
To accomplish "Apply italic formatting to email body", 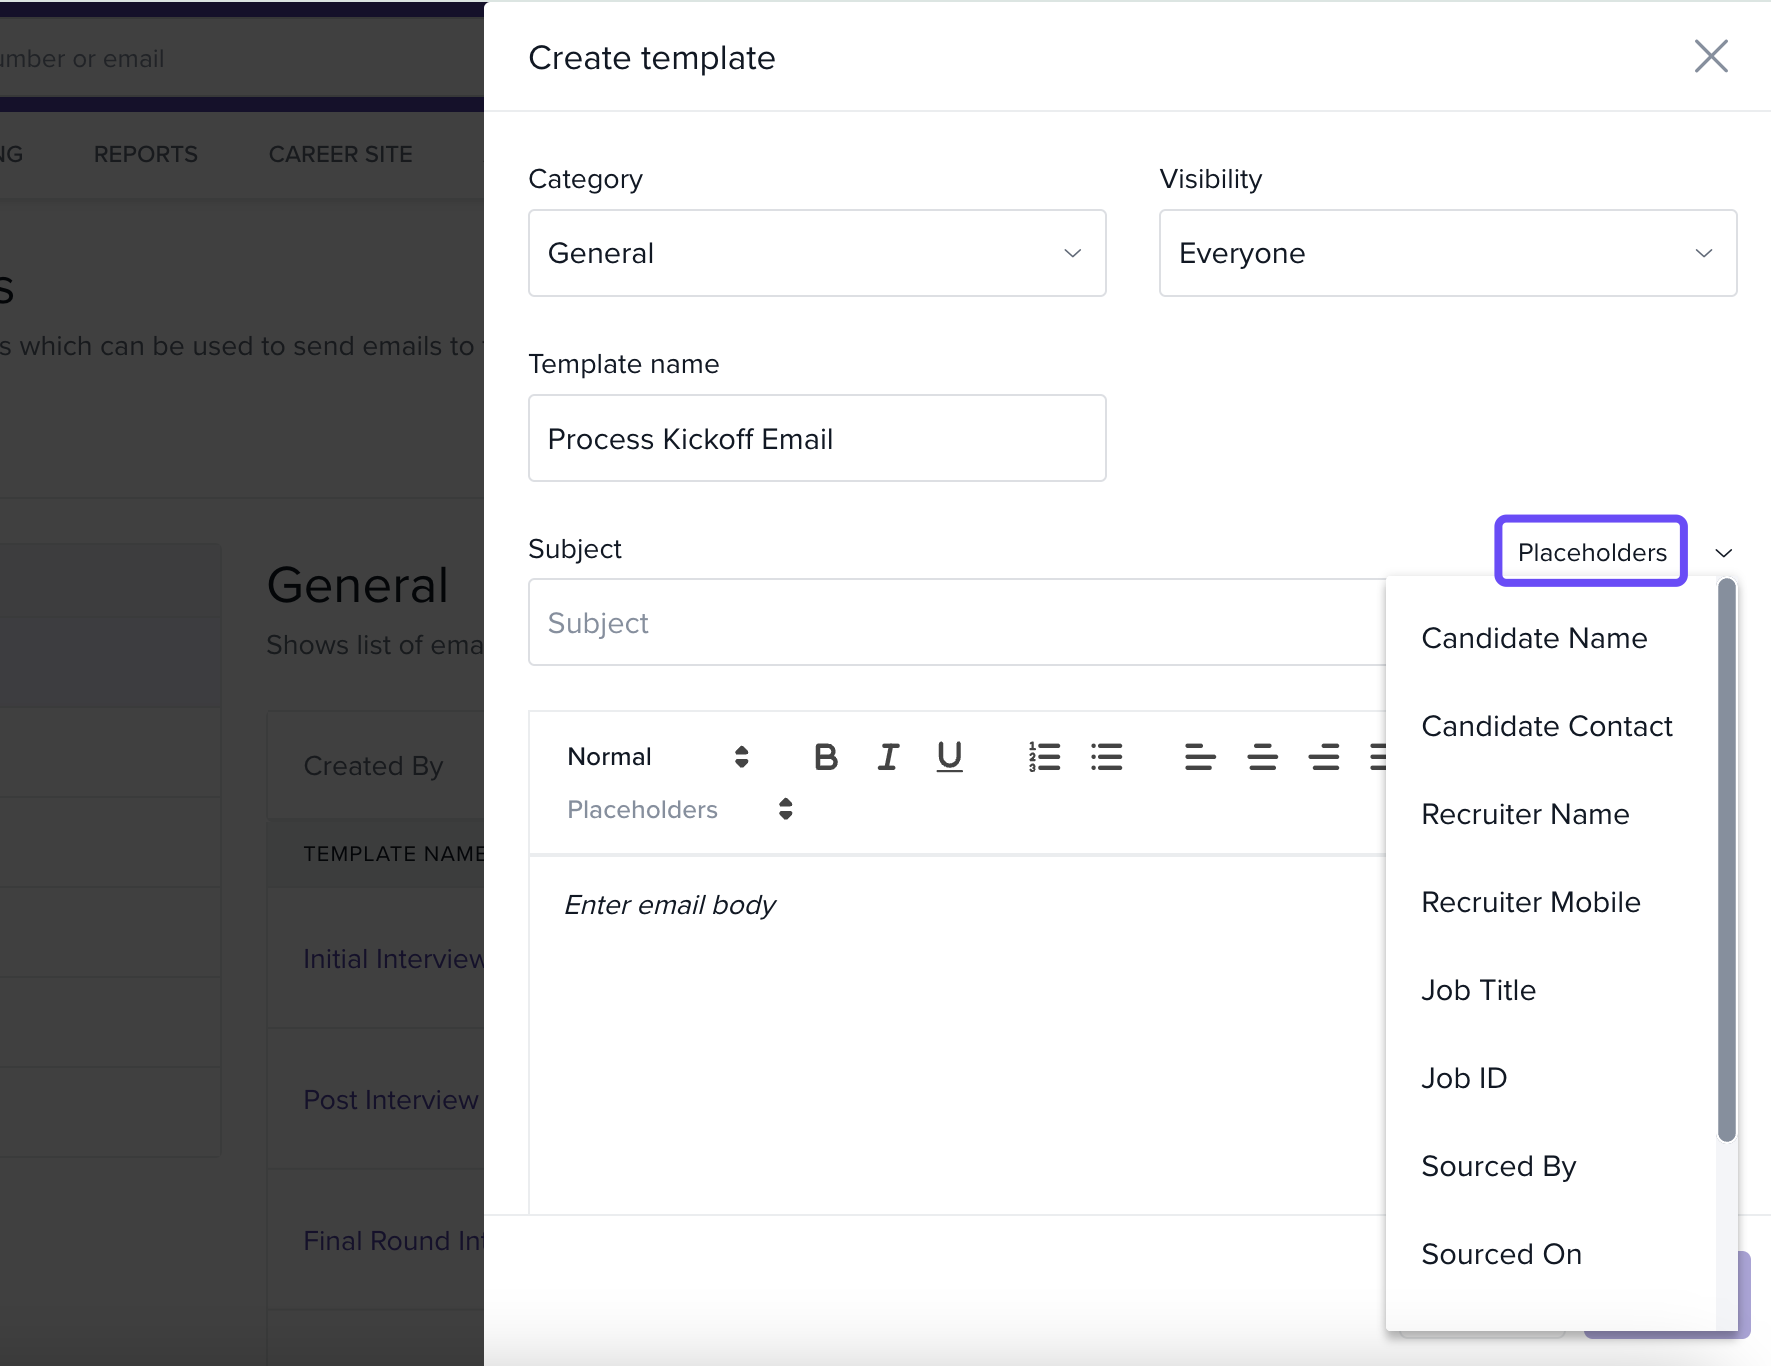I will (888, 757).
